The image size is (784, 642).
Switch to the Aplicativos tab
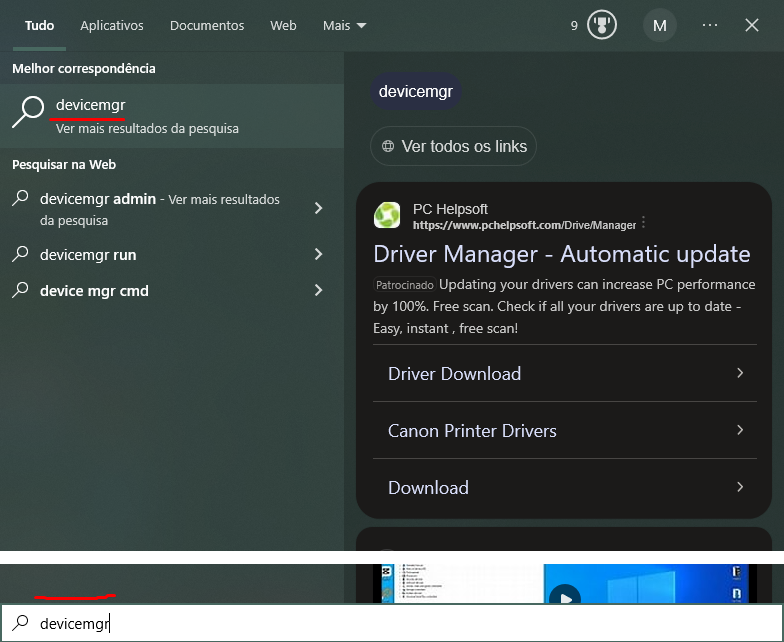tap(112, 26)
